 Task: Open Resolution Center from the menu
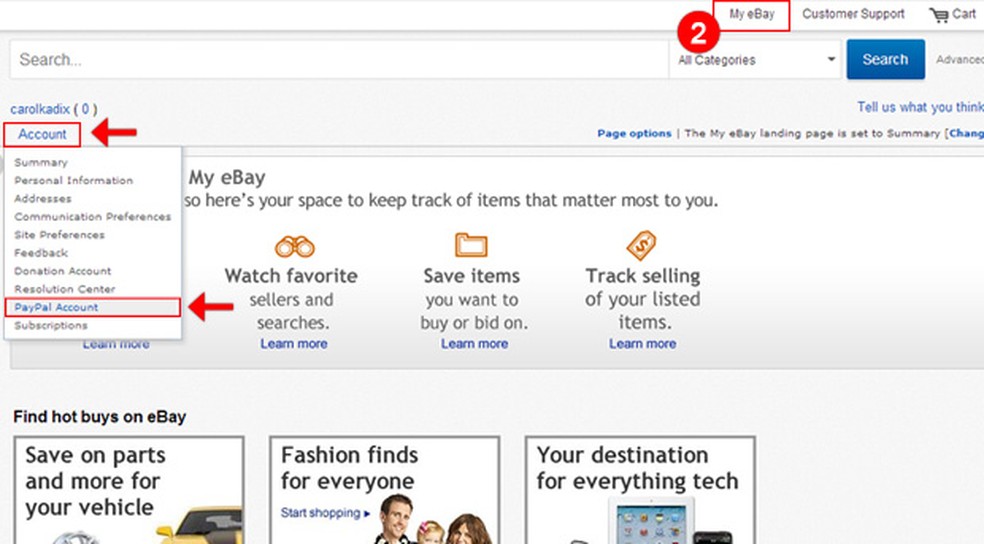tap(65, 289)
